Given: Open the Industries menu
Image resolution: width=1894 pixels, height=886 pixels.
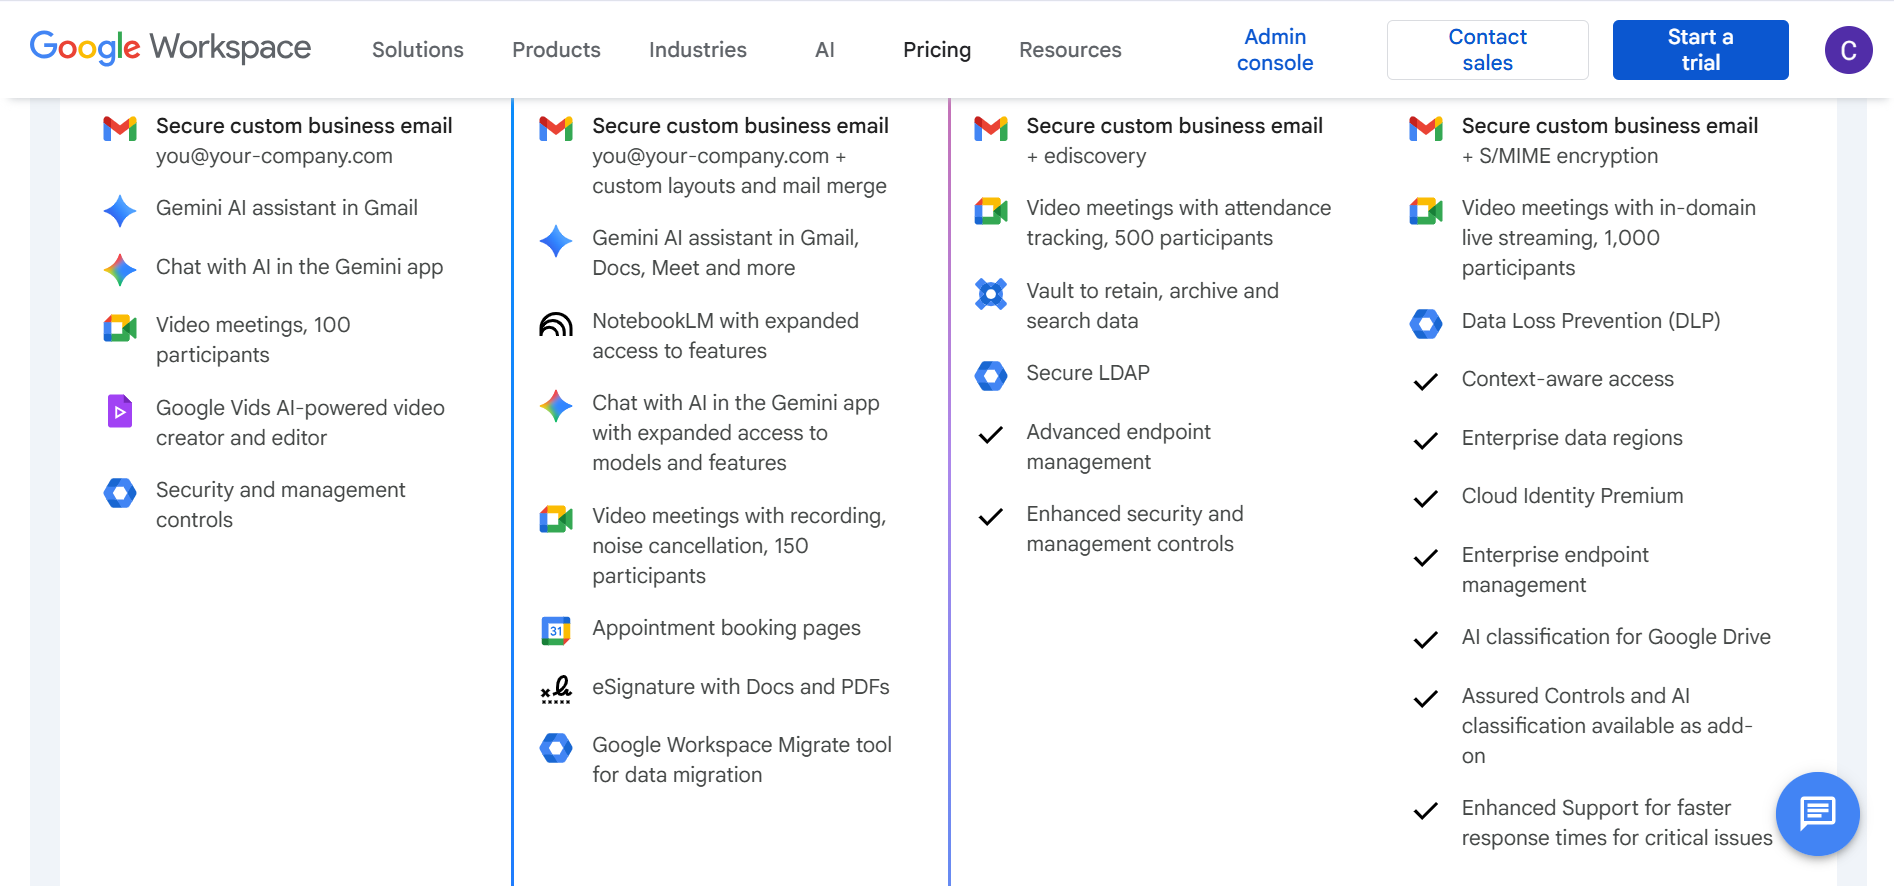Looking at the screenshot, I should coord(698,50).
